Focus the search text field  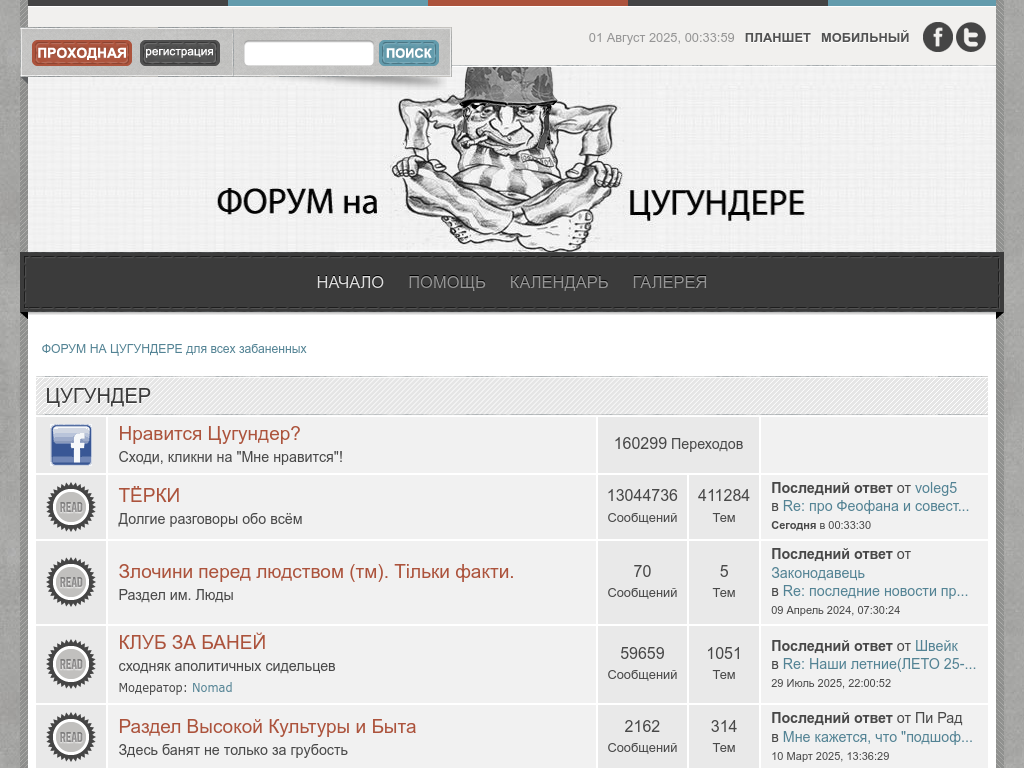[x=309, y=53]
